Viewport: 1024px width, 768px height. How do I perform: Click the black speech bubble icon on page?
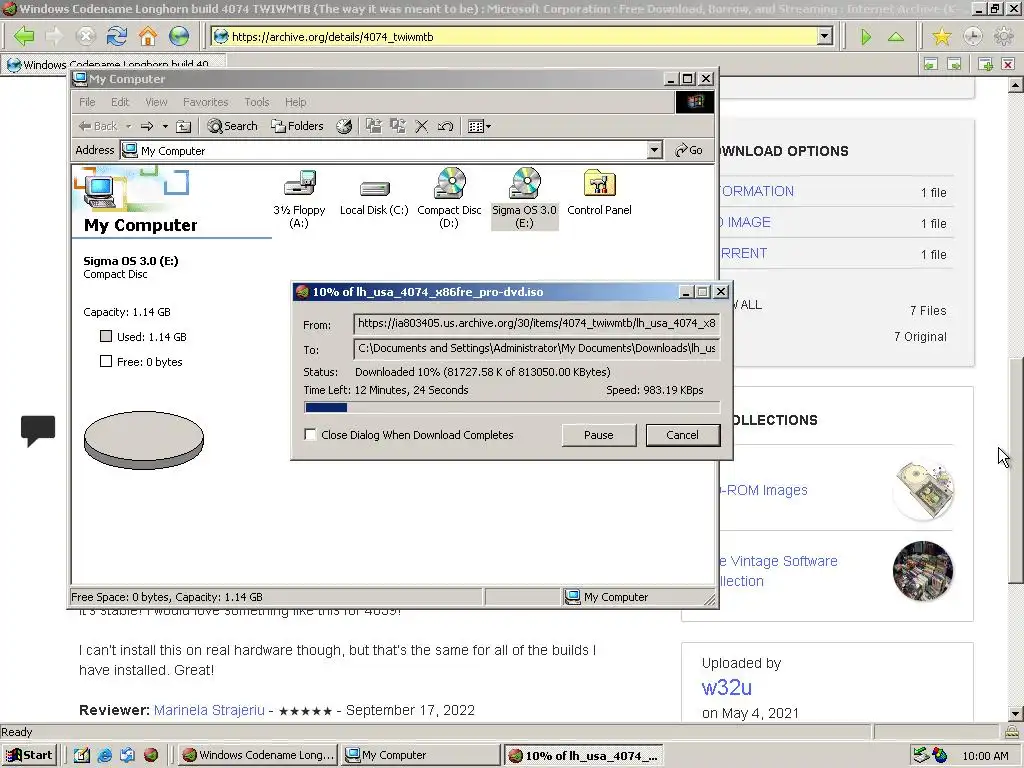coord(38,431)
